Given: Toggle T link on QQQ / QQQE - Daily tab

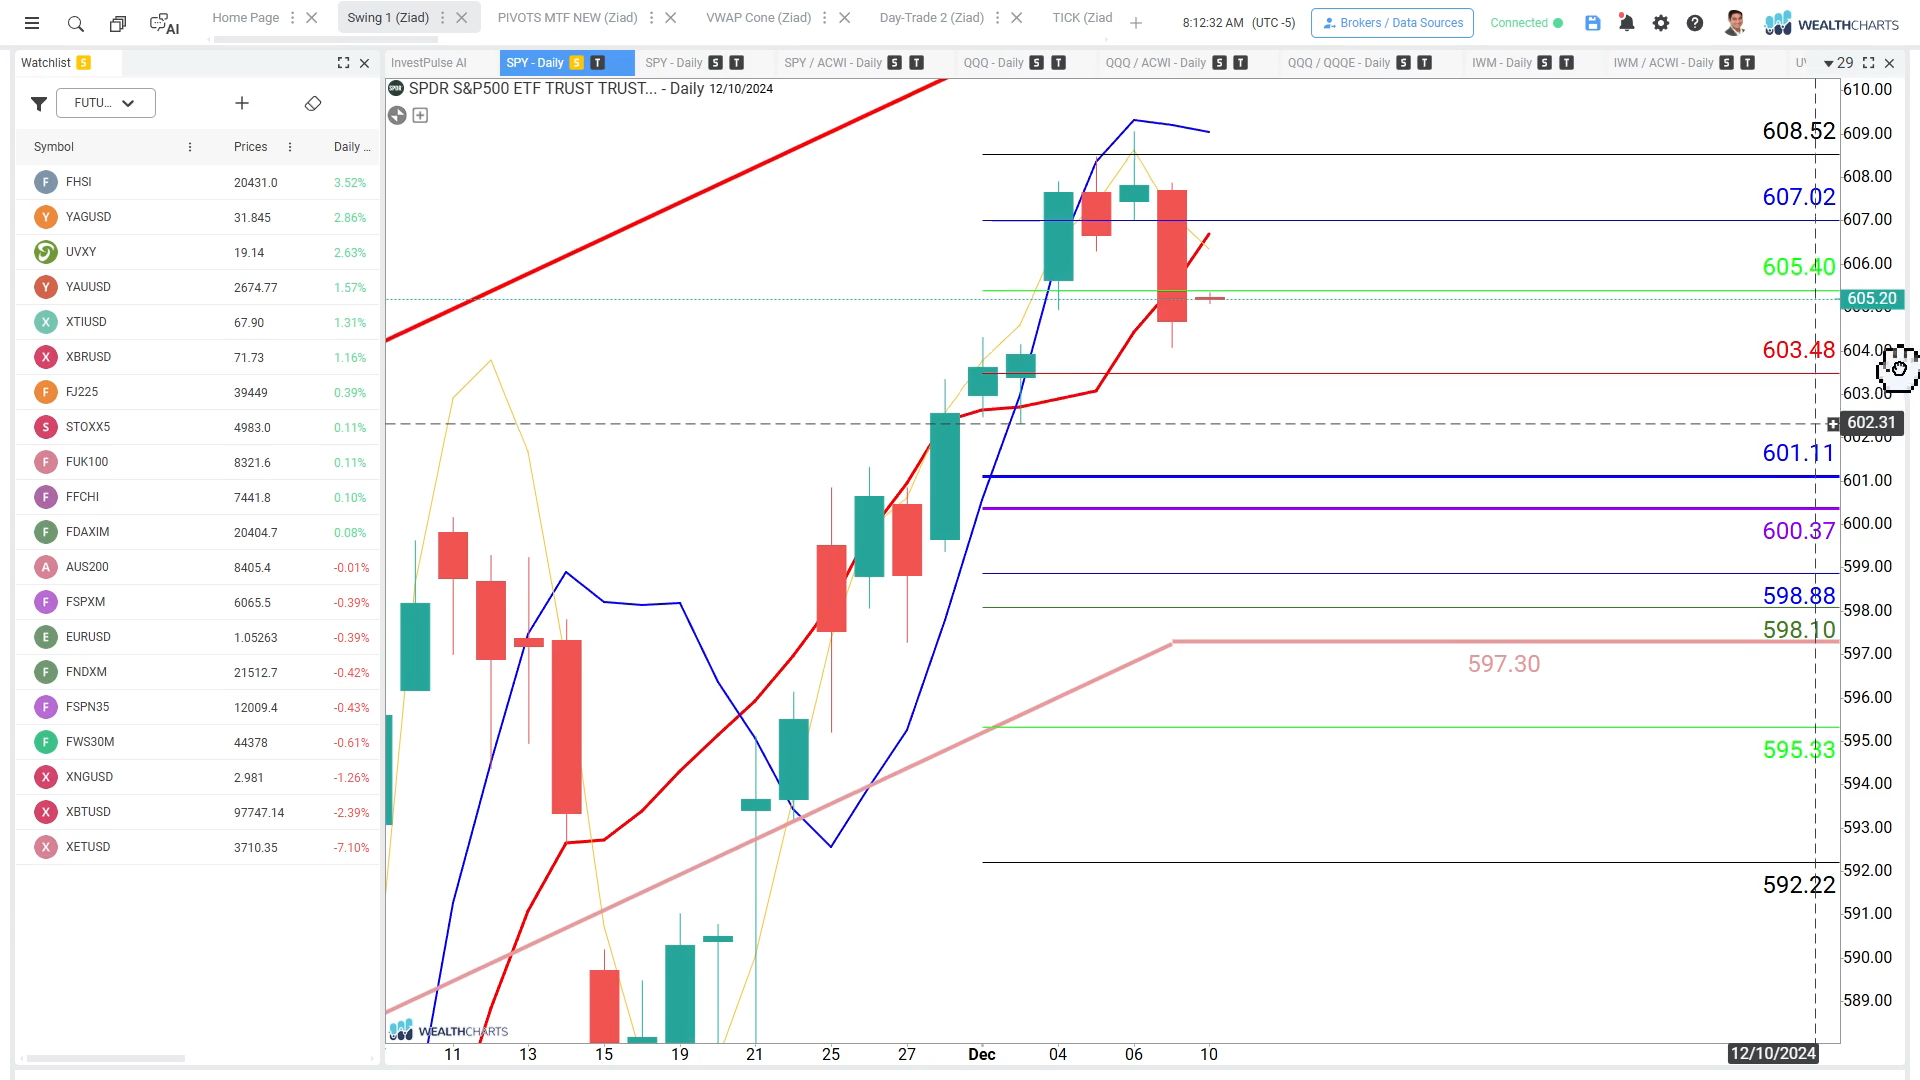Looking at the screenshot, I should click(1425, 63).
